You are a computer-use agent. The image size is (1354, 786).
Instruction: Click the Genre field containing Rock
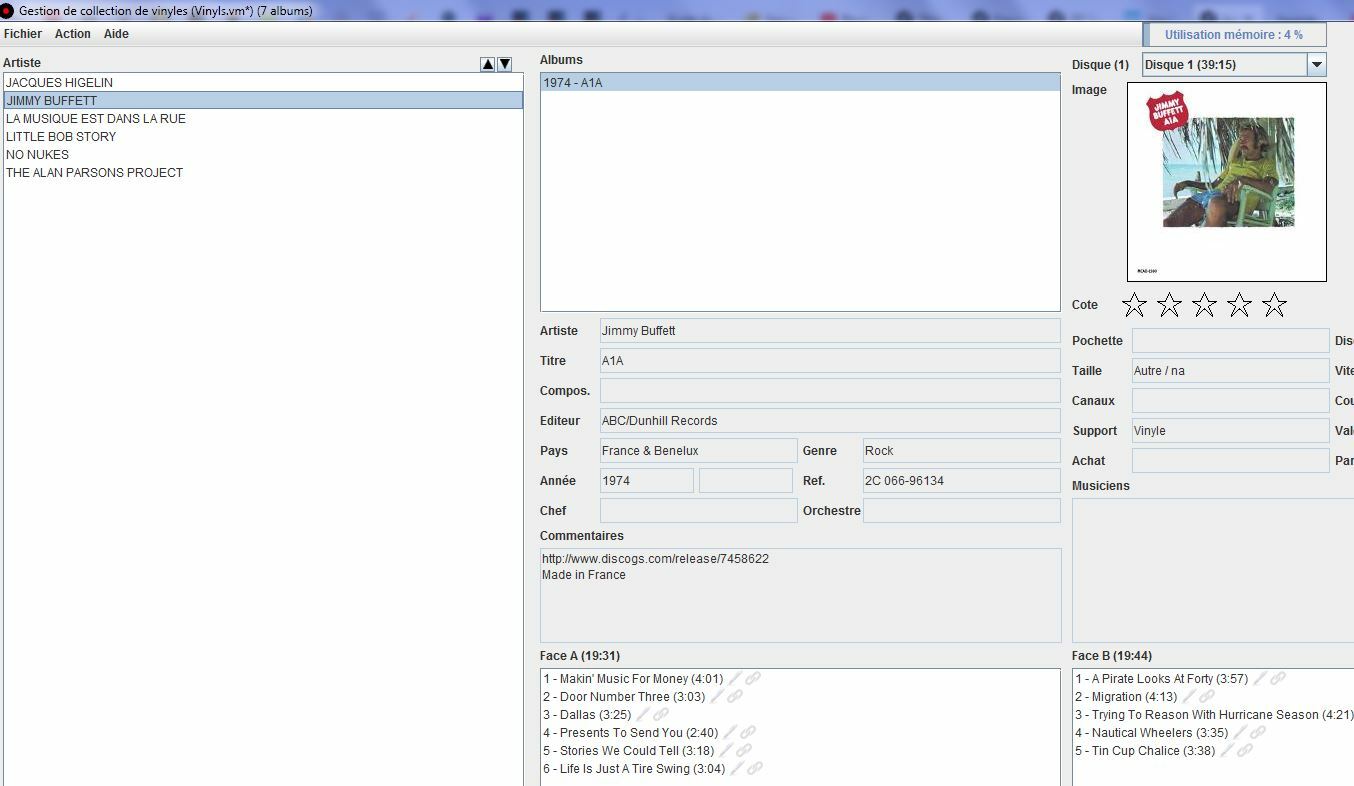961,451
